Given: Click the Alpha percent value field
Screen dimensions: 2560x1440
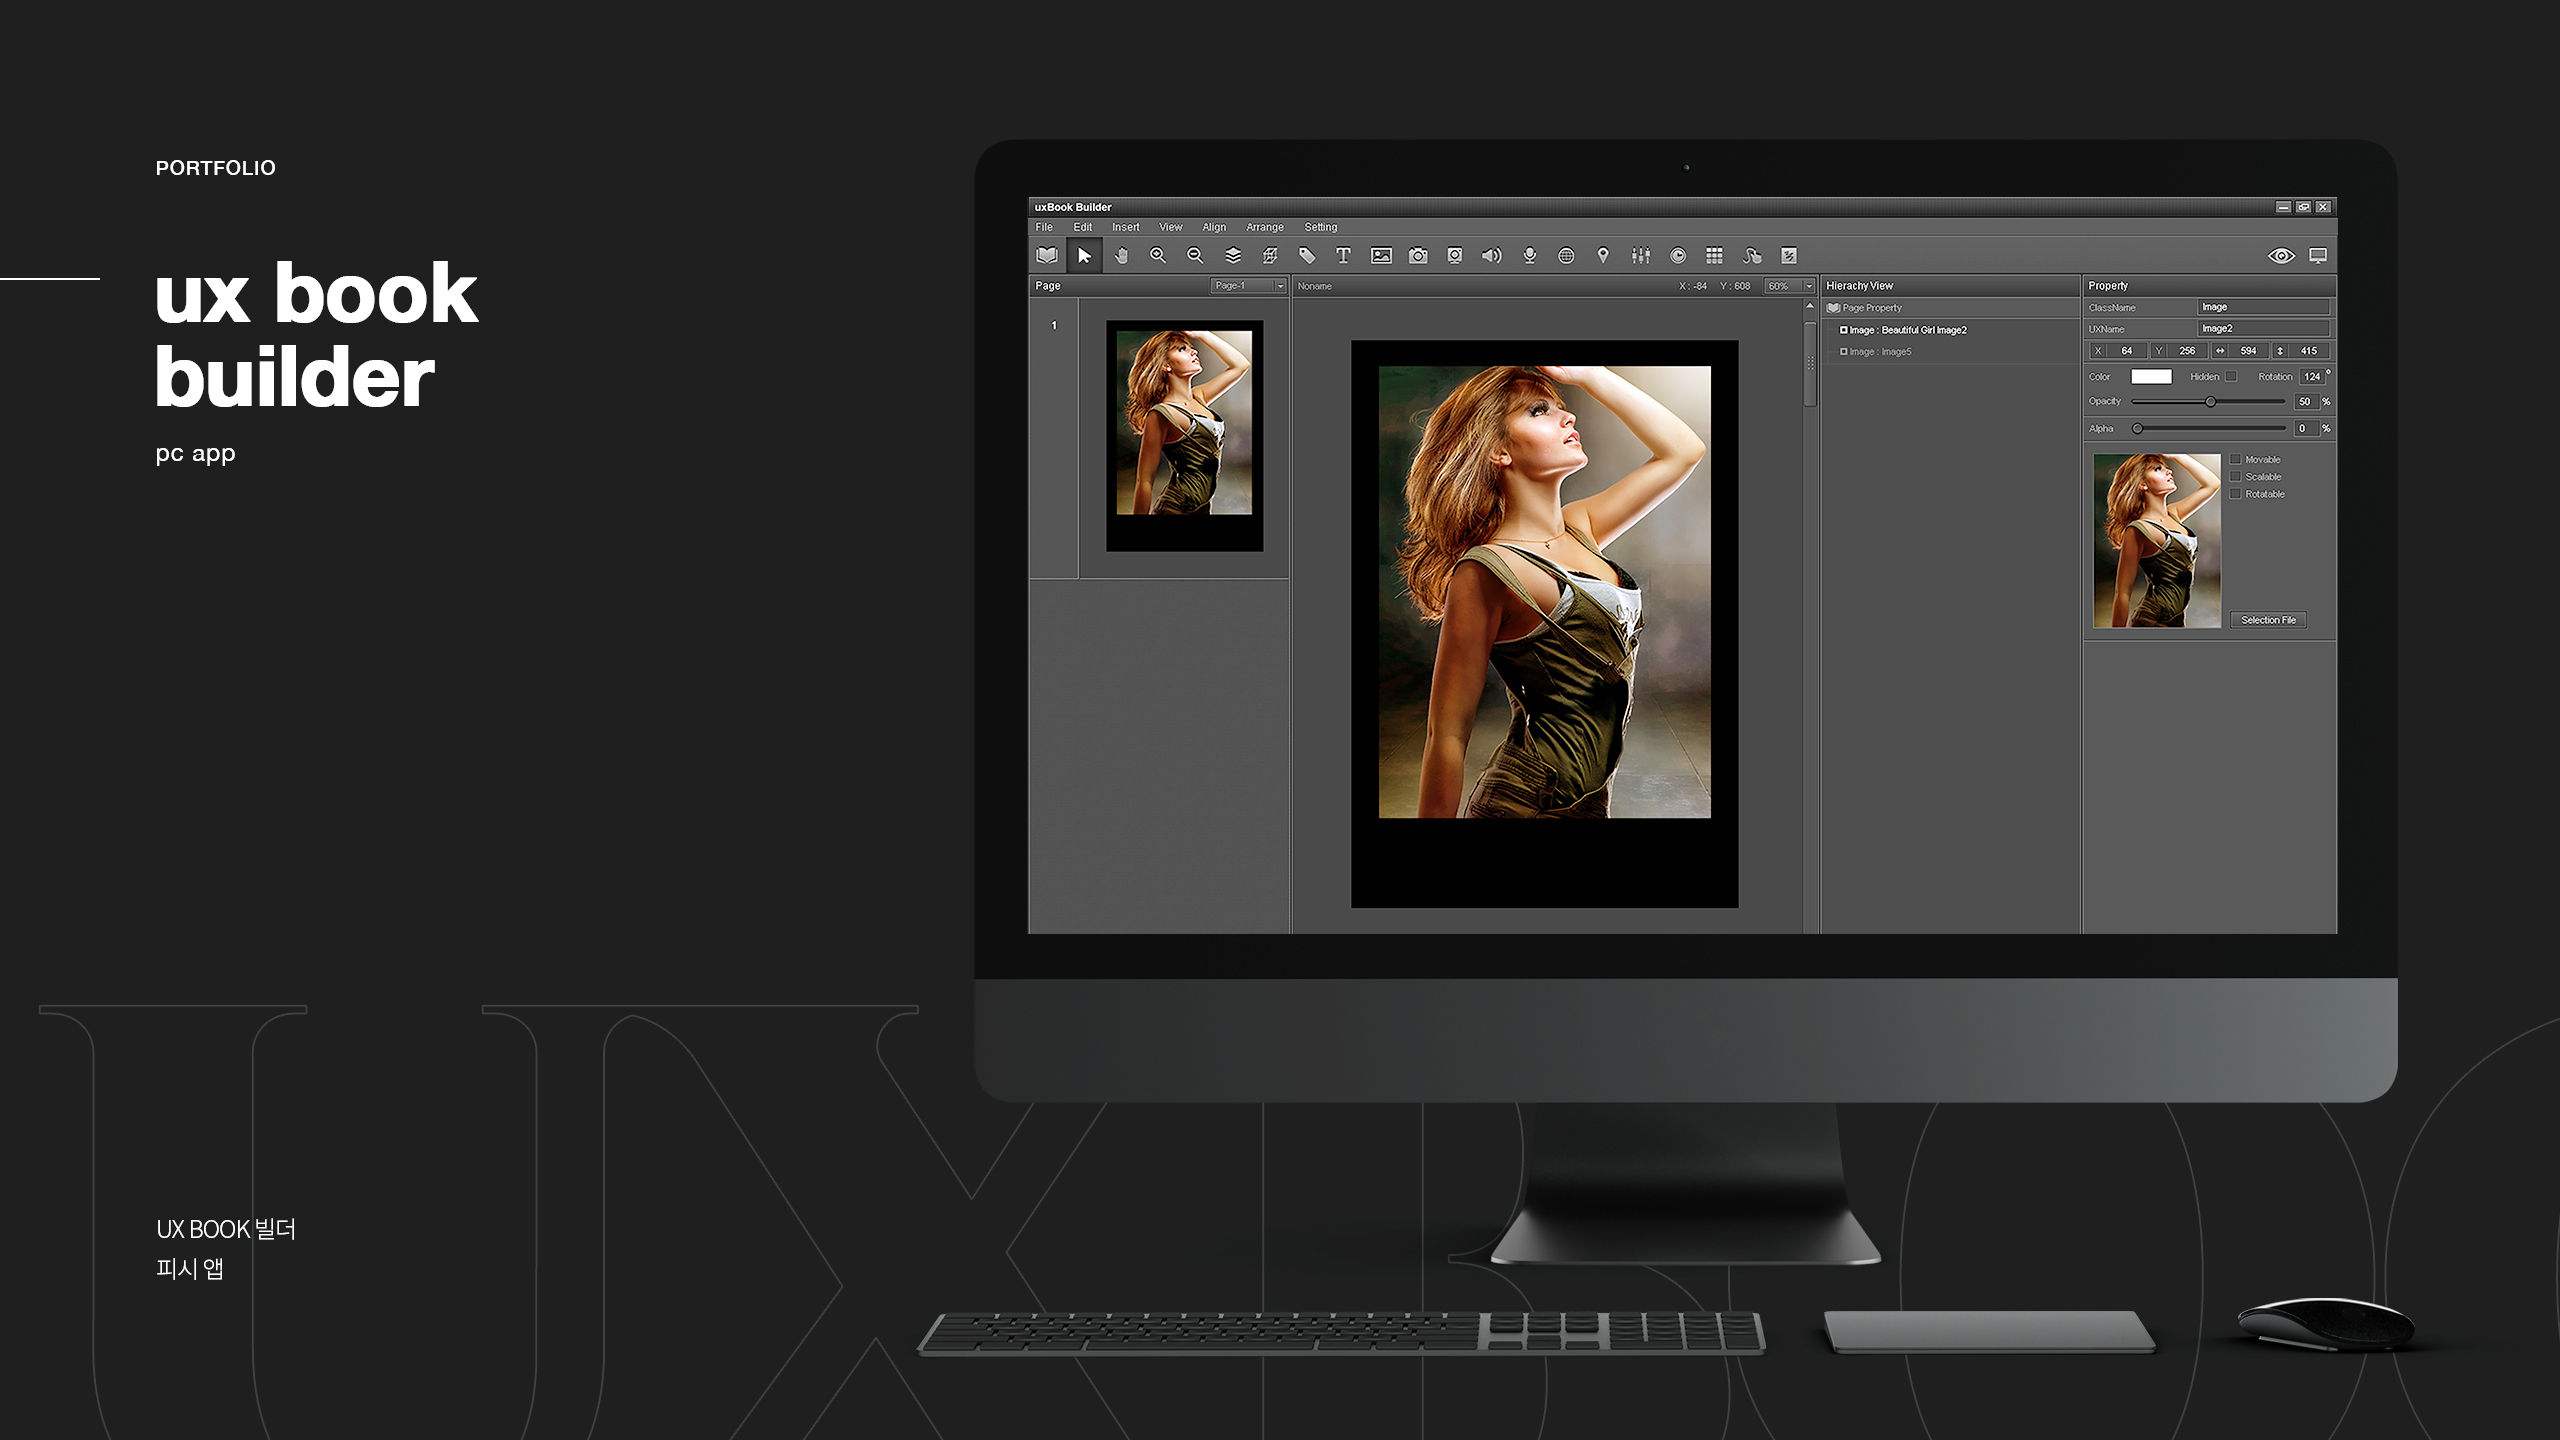Looking at the screenshot, I should [2305, 429].
